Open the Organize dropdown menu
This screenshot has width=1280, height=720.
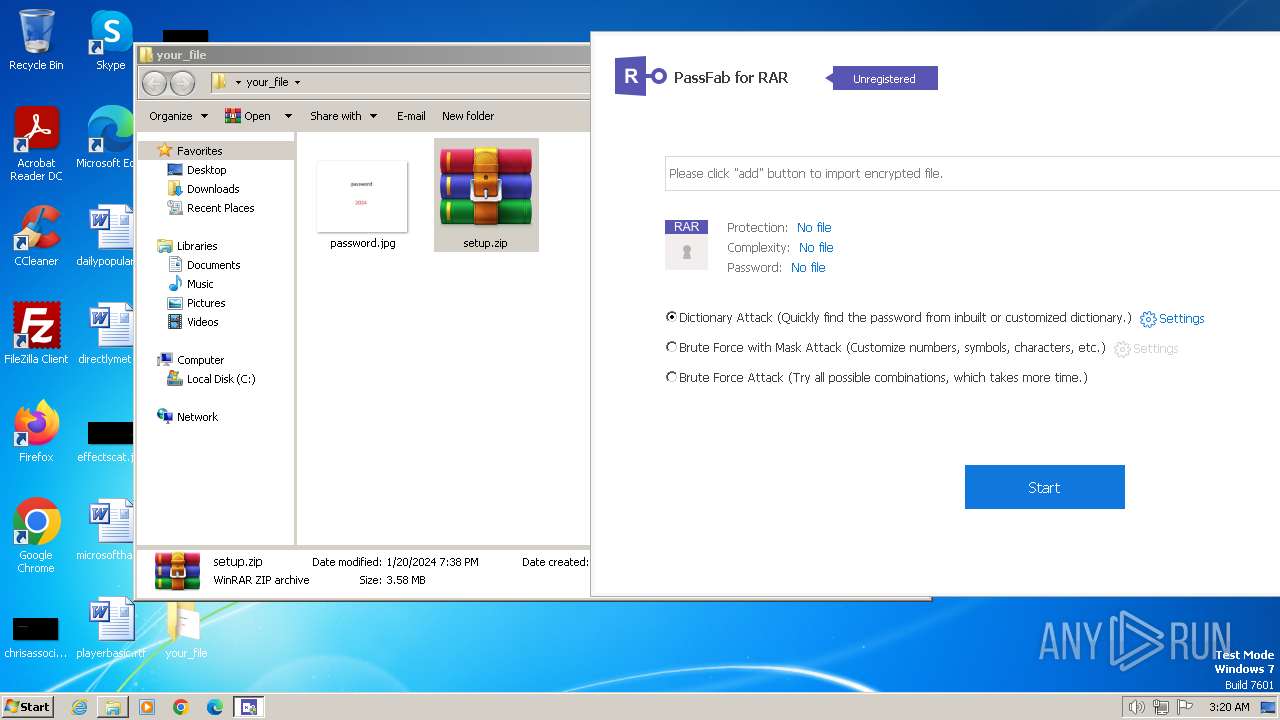[178, 116]
